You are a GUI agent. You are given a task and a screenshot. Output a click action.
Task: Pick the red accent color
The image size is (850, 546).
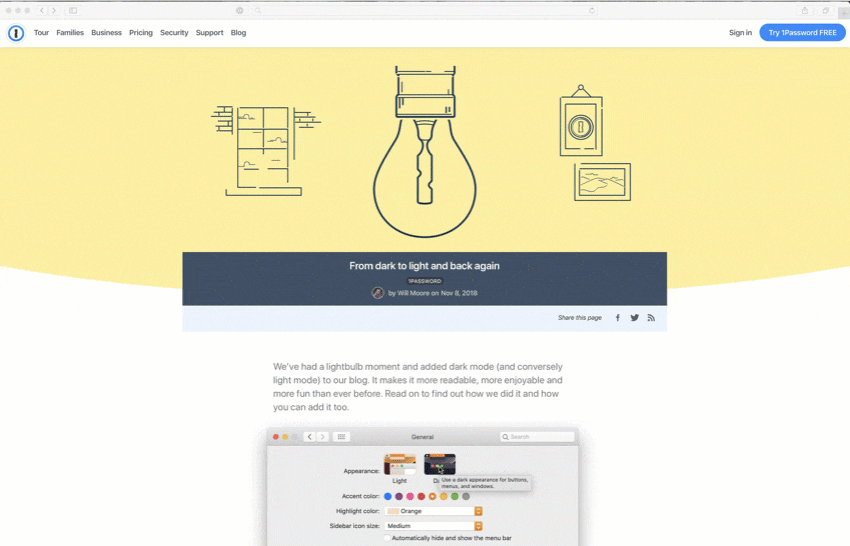(421, 496)
